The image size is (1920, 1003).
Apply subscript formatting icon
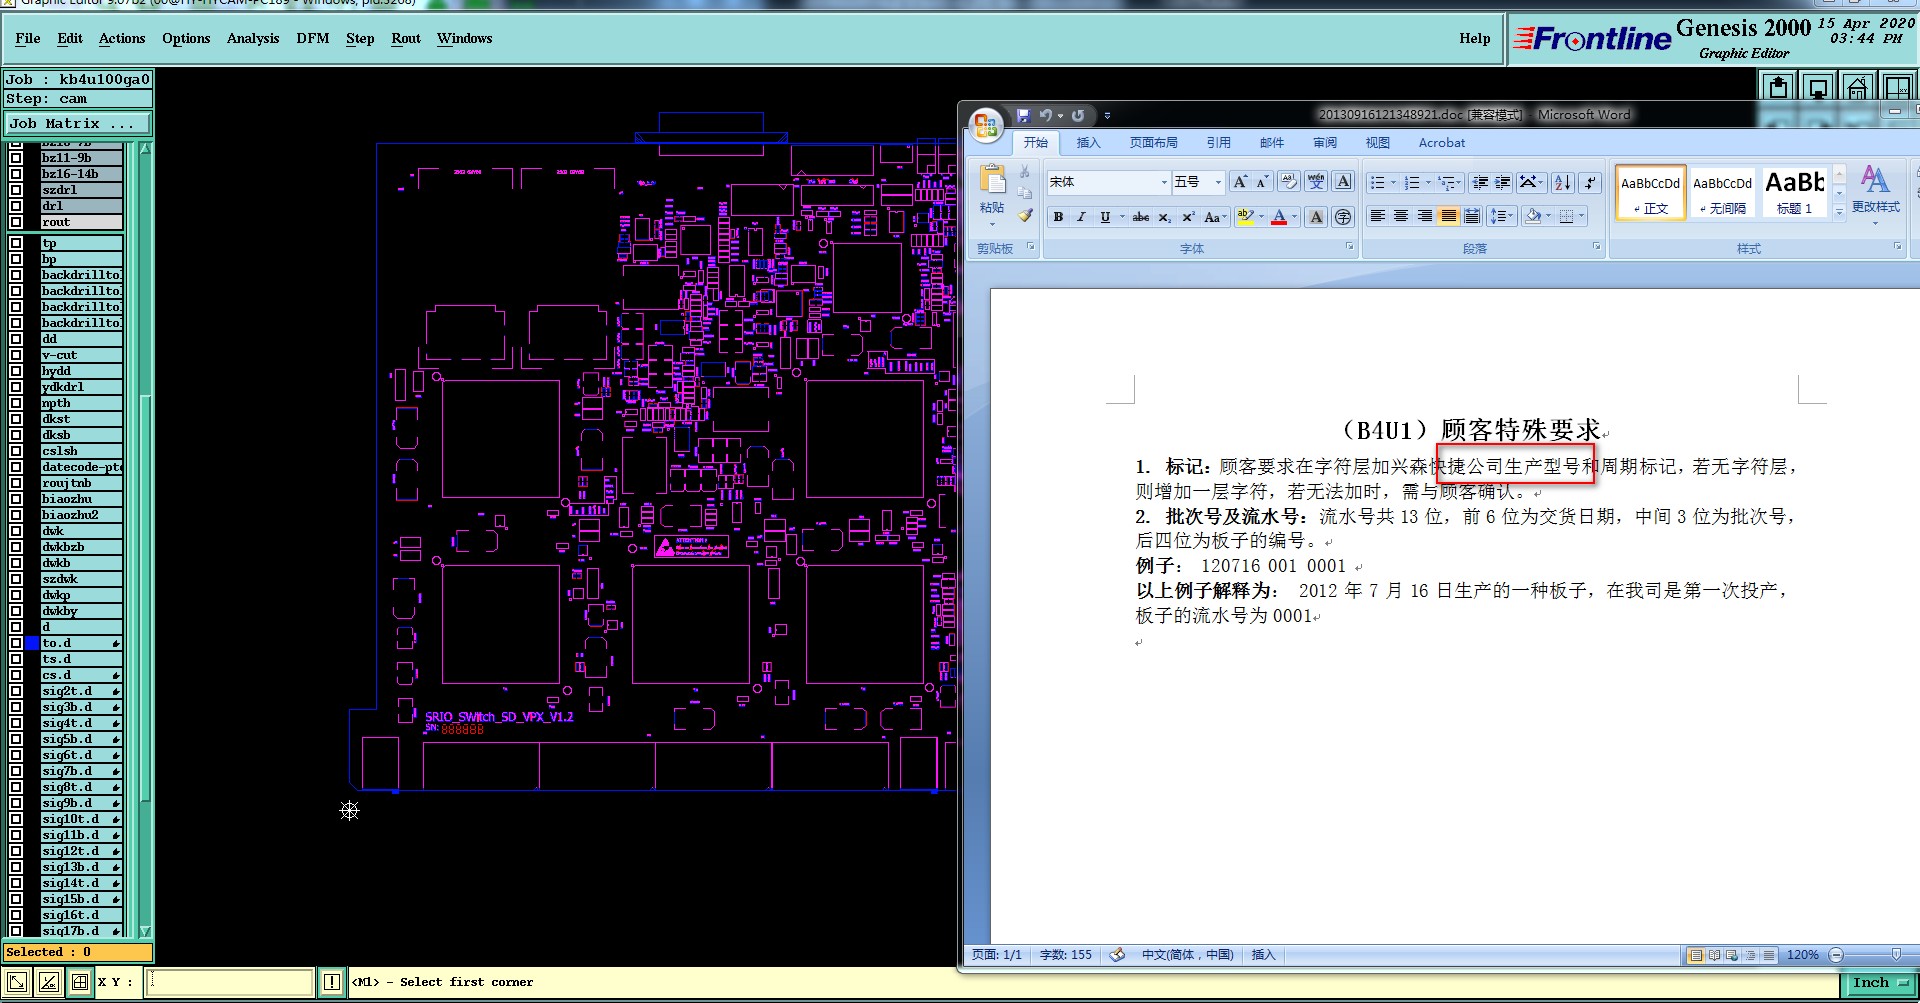[x=1164, y=217]
